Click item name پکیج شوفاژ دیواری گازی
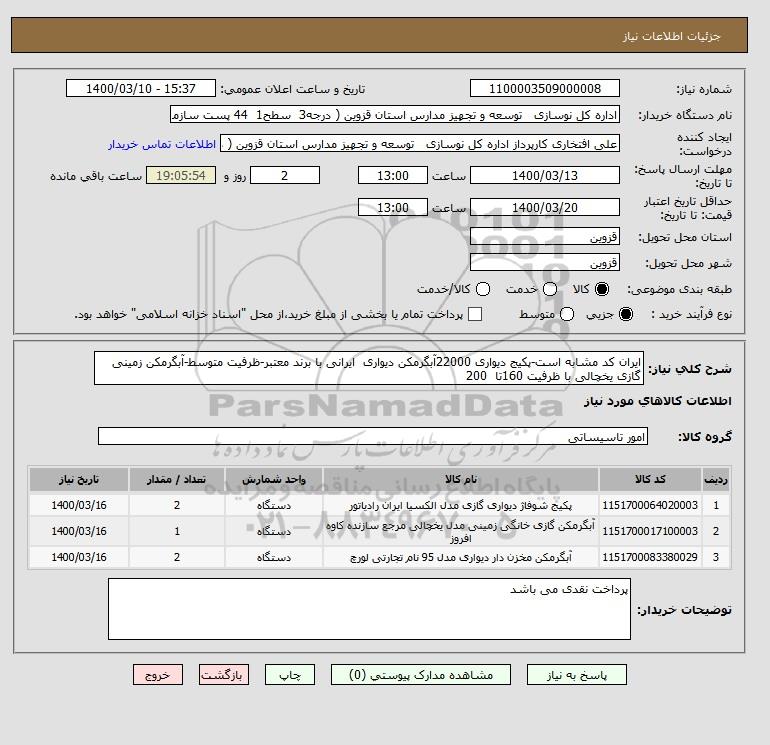The width and height of the screenshot is (770, 745). pyautogui.click(x=461, y=505)
